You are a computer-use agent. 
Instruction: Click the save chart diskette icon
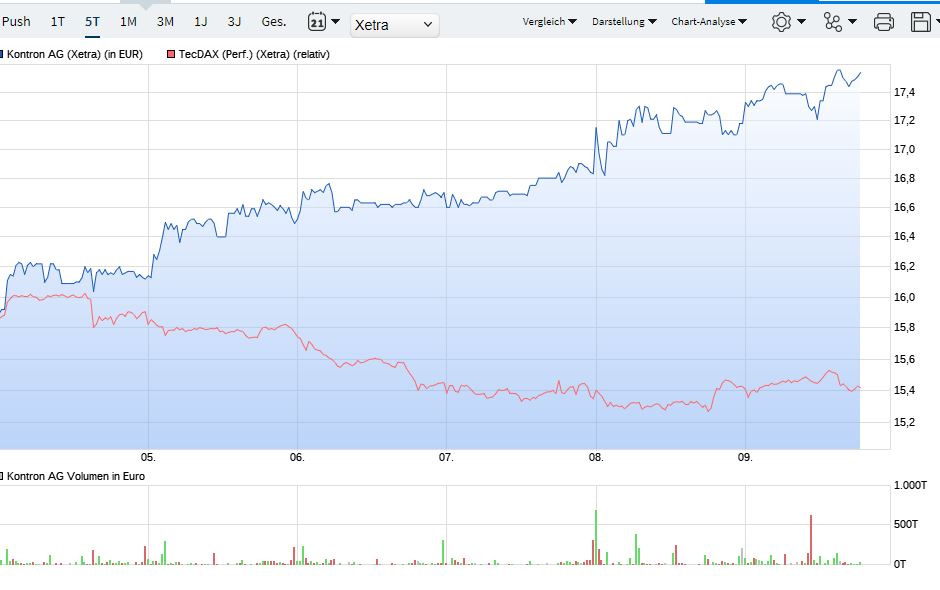pos(921,21)
